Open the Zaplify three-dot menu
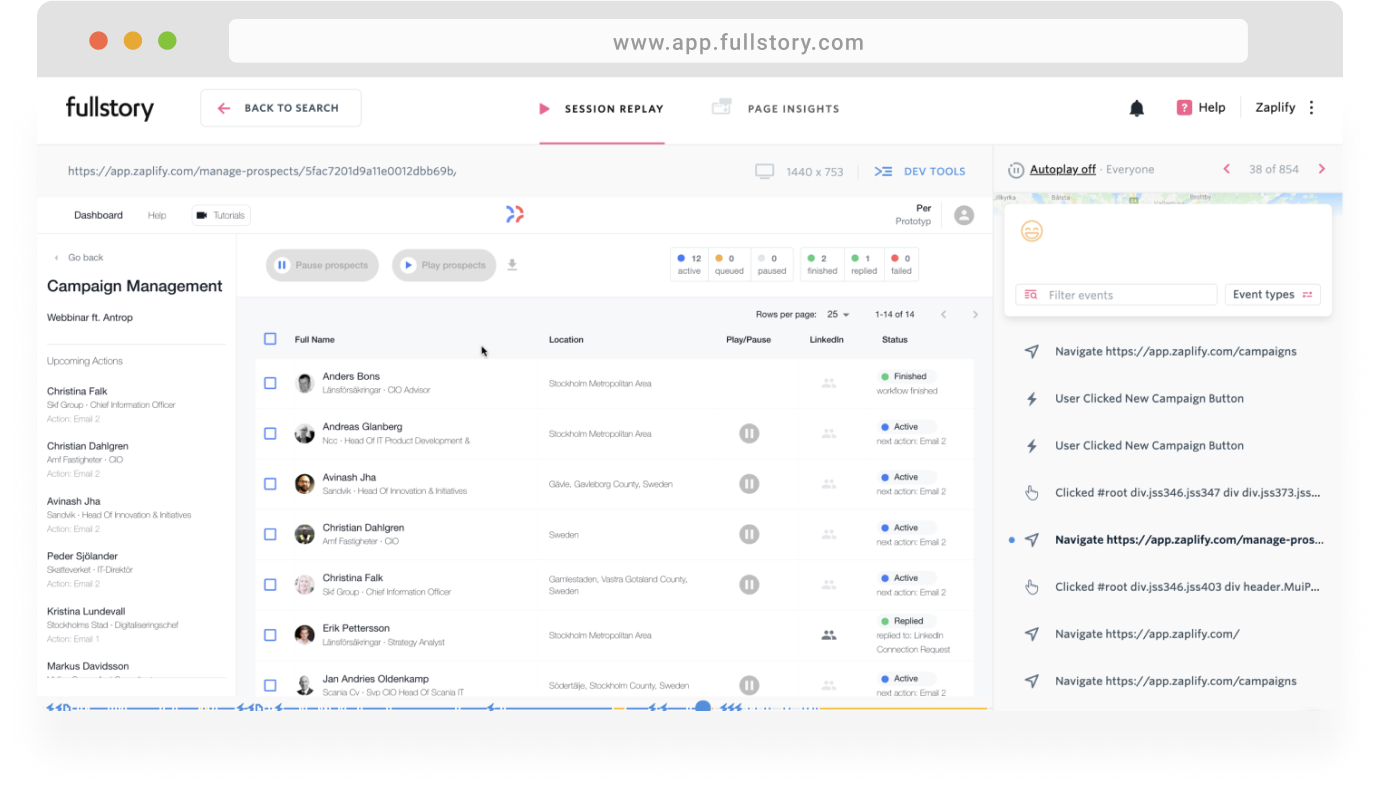 click(1312, 108)
